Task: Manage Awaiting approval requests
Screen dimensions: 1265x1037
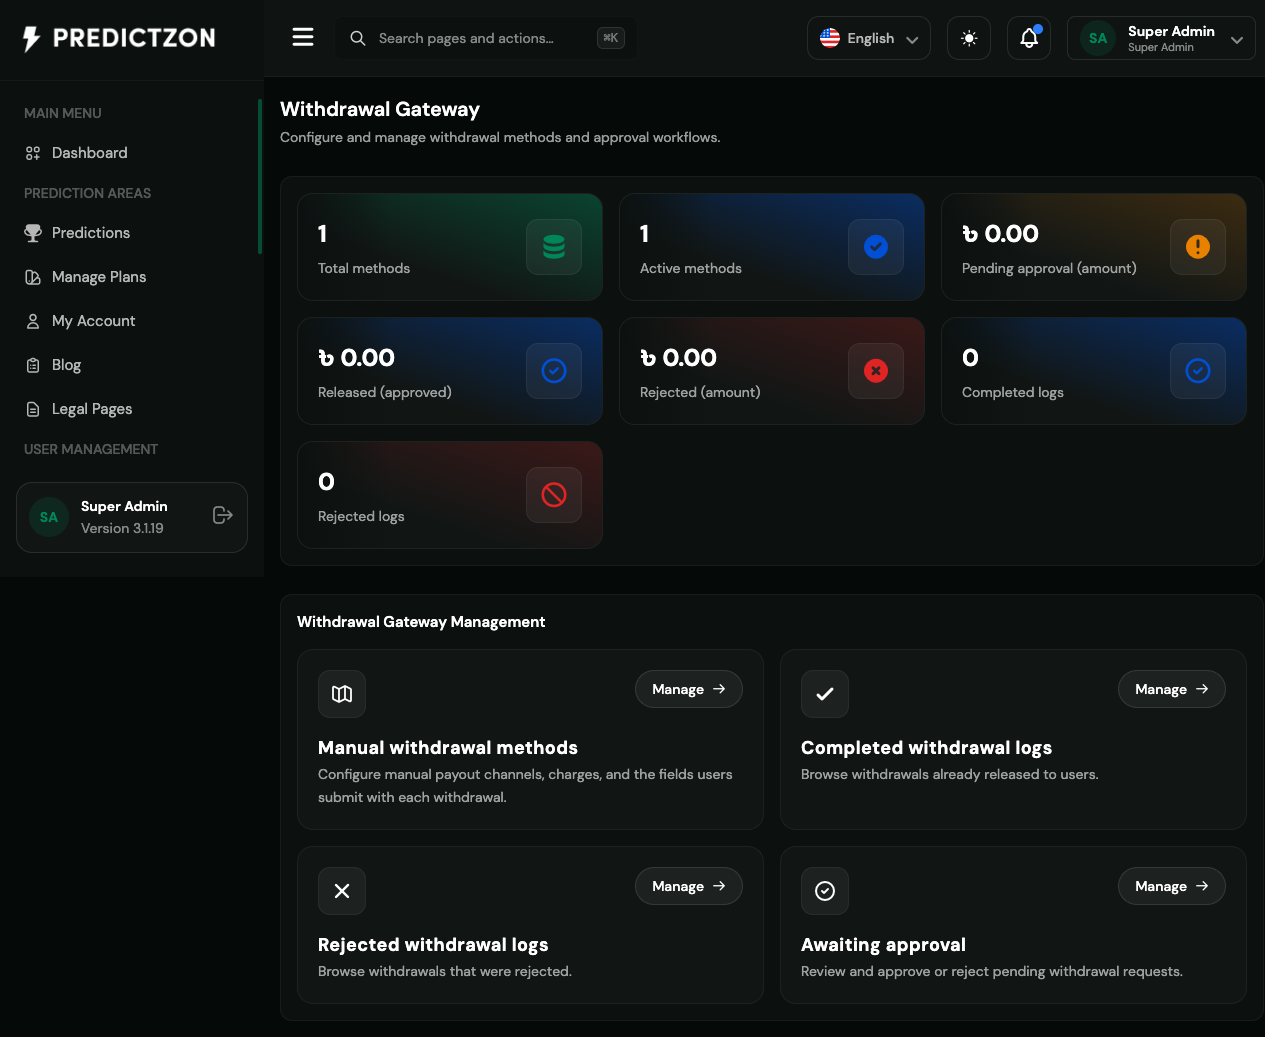Action: (1172, 886)
